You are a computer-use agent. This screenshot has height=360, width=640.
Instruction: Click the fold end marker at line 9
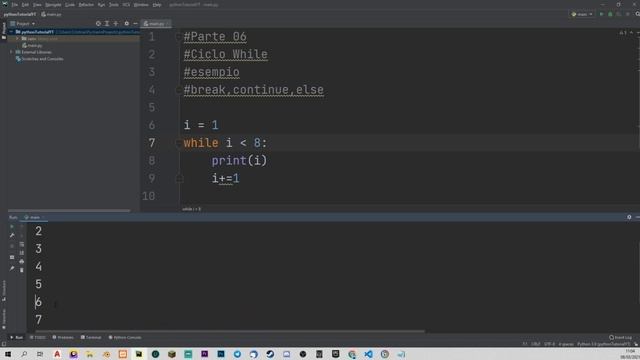coord(178,178)
